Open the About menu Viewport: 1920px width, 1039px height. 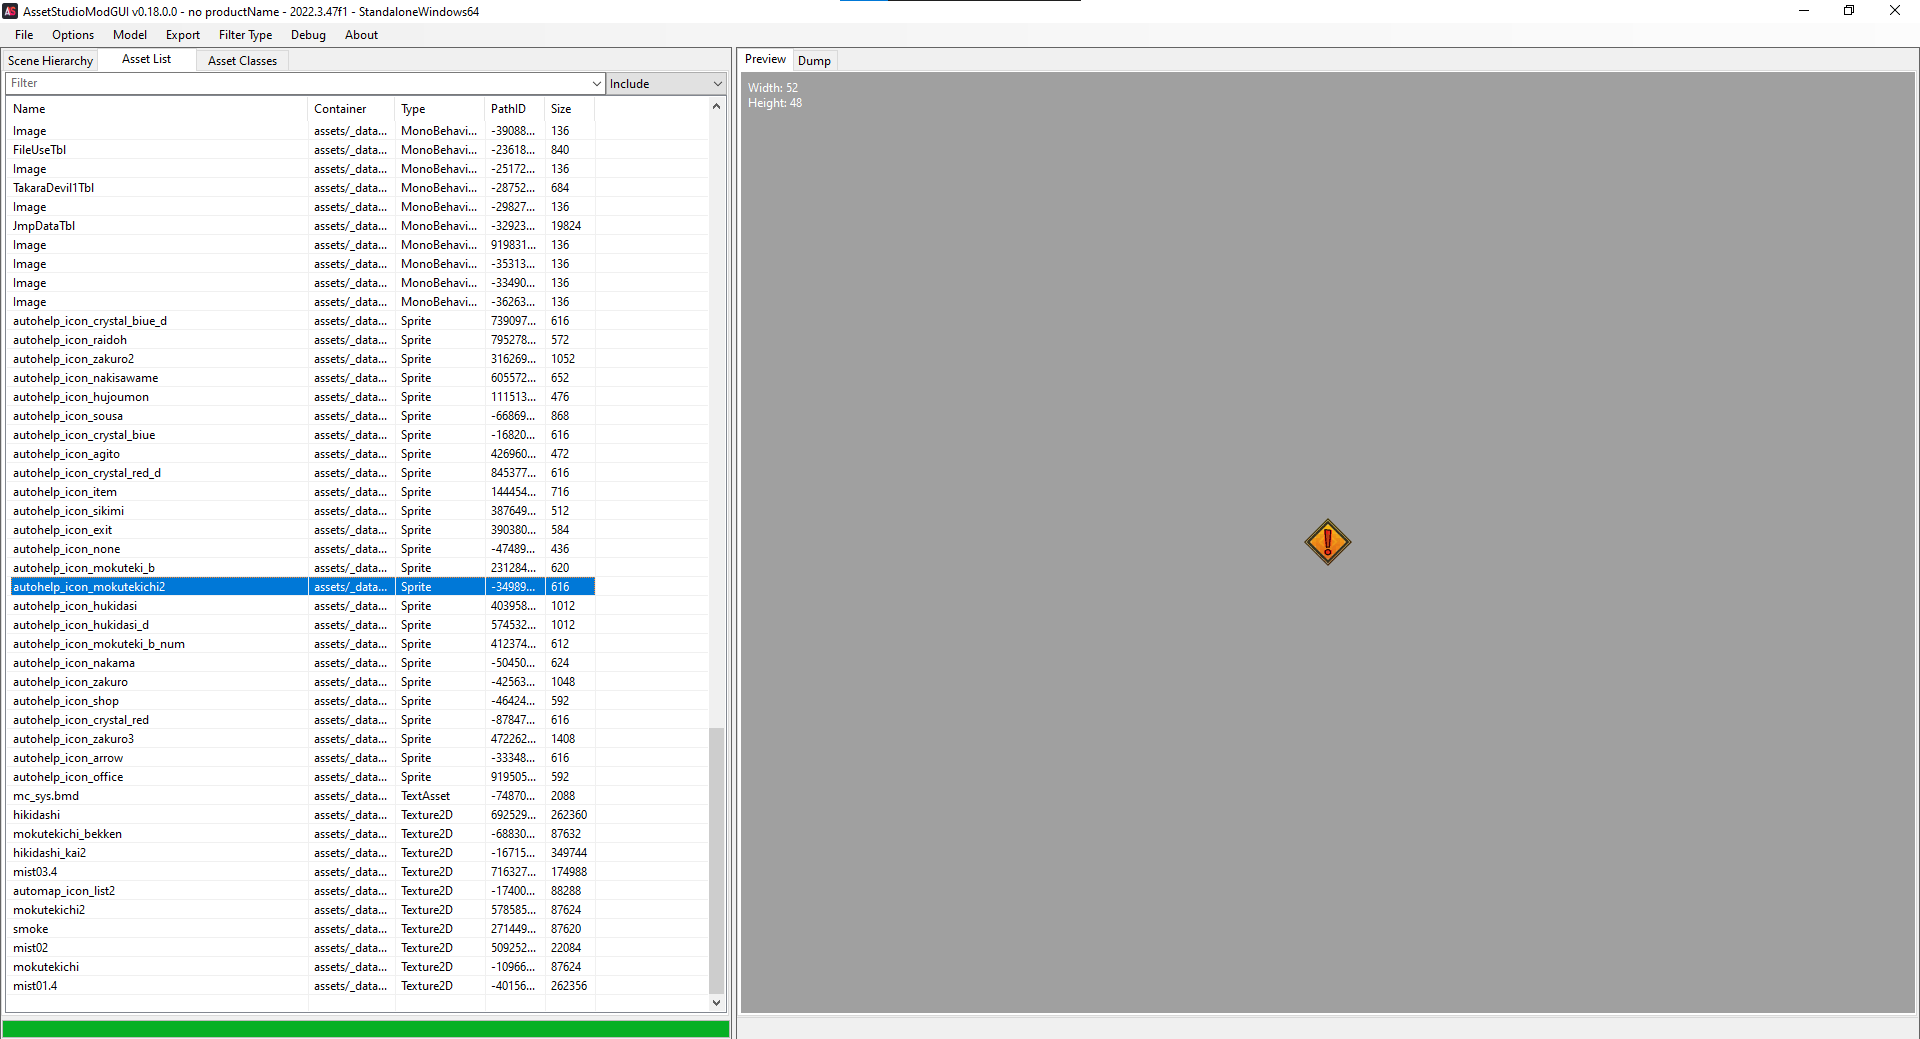pyautogui.click(x=361, y=35)
